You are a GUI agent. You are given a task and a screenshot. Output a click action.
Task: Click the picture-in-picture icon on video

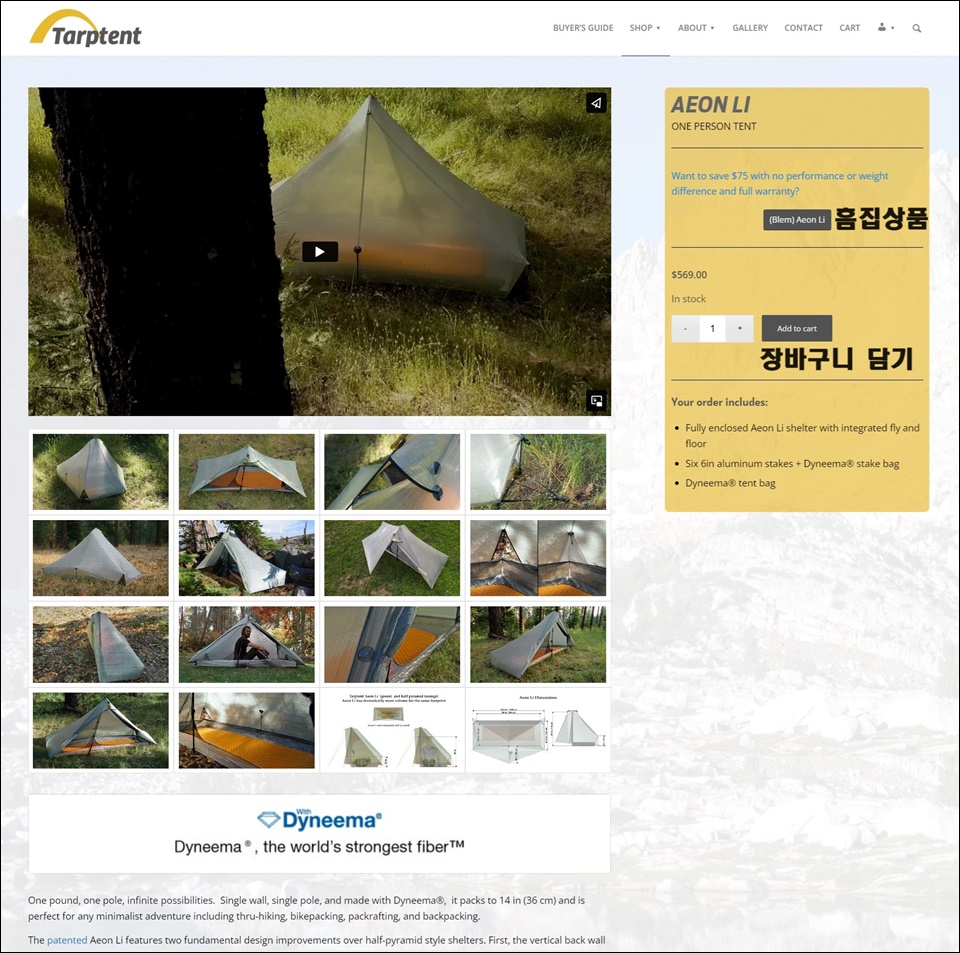596,401
